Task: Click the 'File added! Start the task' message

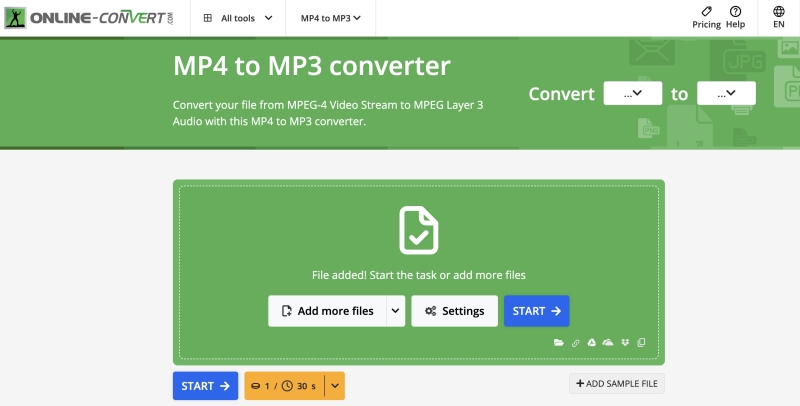Action: (418, 275)
